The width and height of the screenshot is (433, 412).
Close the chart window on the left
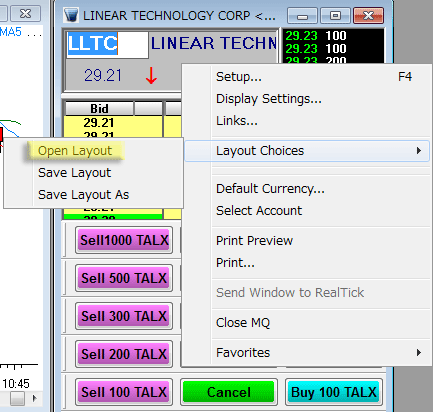[26, 14]
